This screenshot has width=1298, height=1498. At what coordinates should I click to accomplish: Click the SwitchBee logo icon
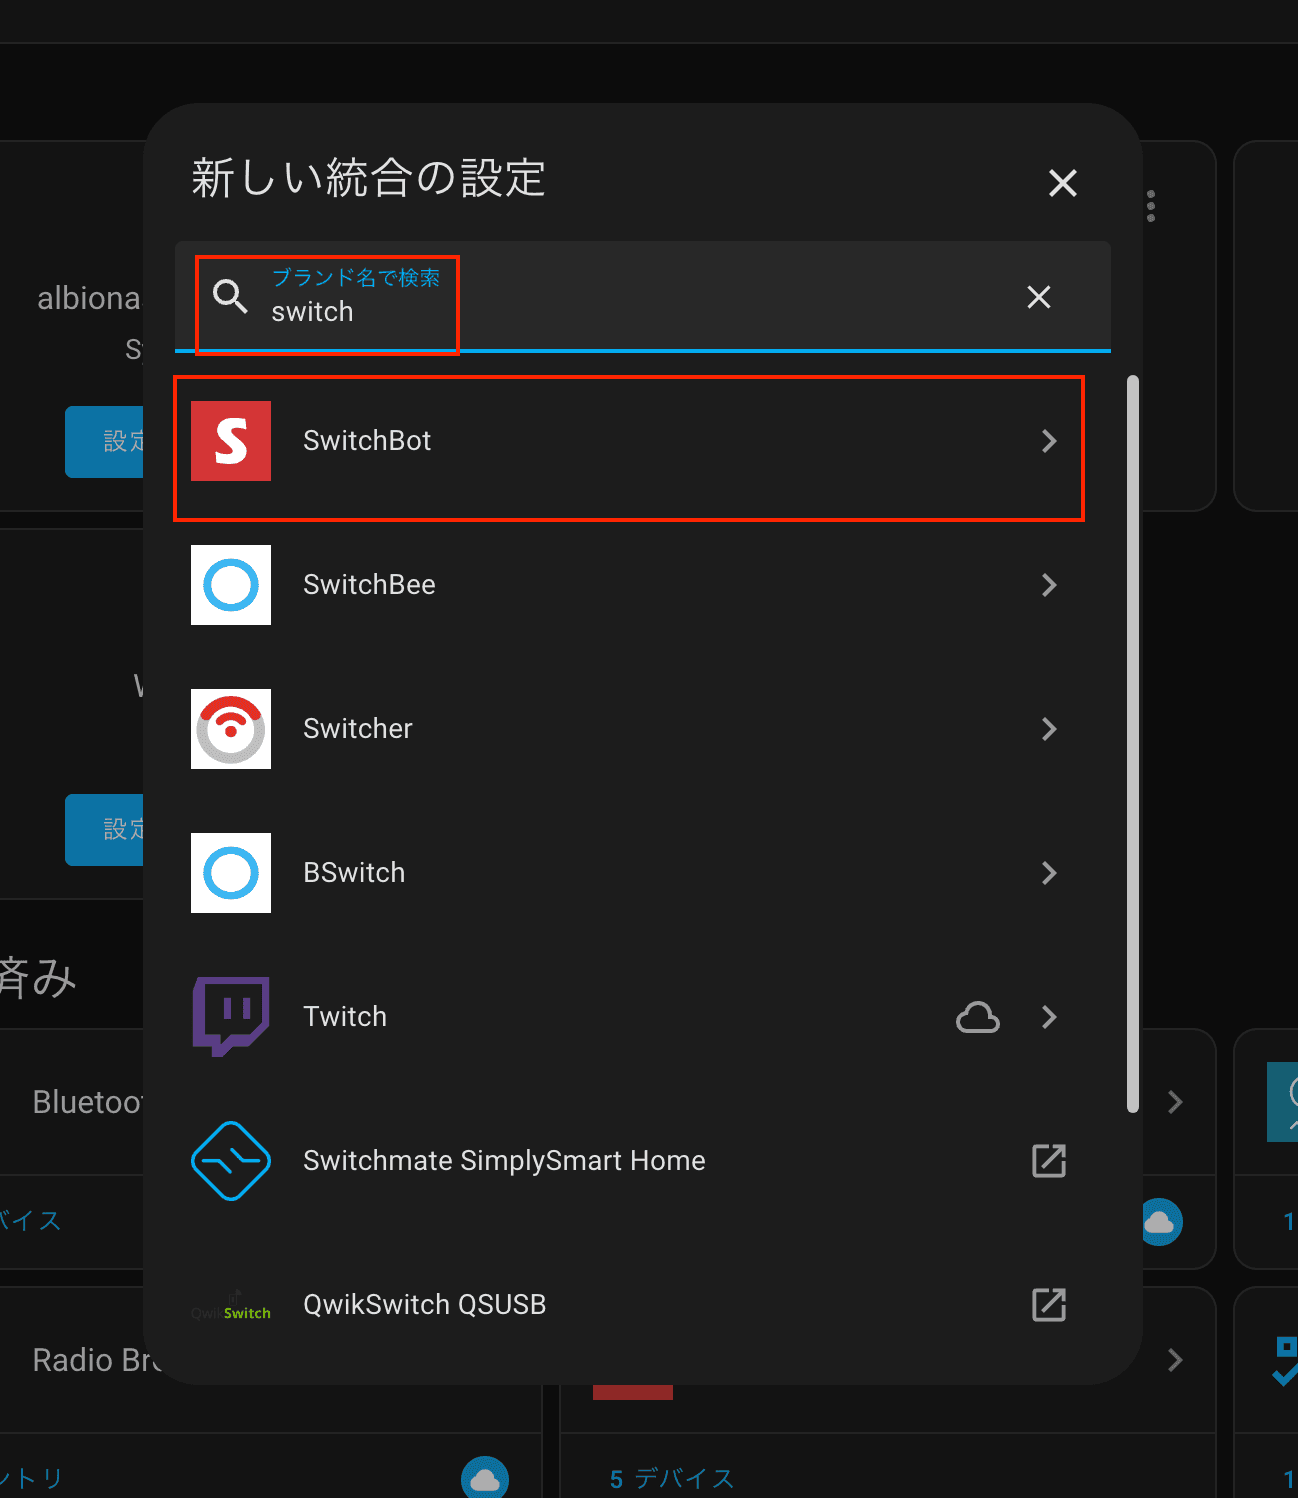pos(231,585)
